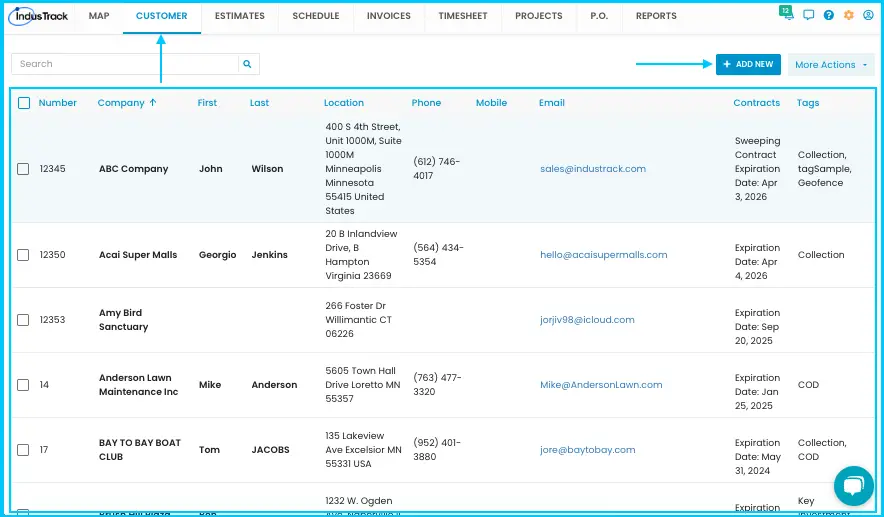Click customer number 12353
This screenshot has height=517, width=884.
[x=52, y=320]
